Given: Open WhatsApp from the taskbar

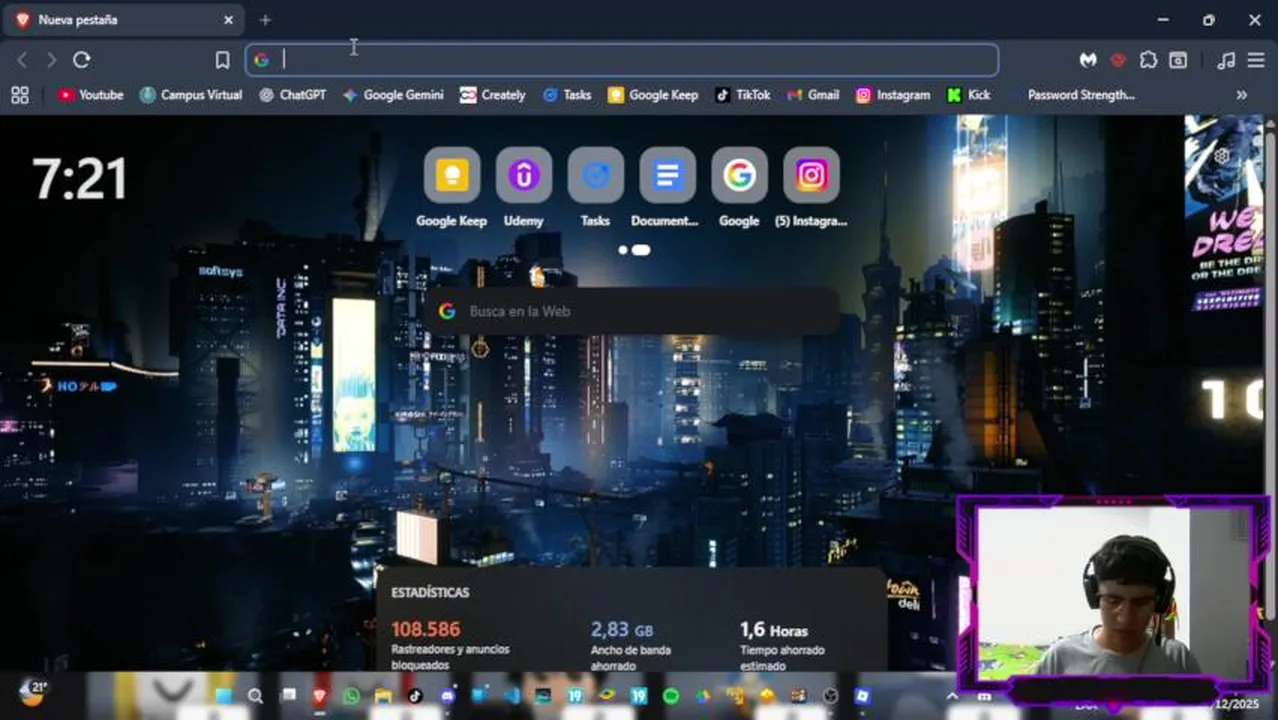Looking at the screenshot, I should point(351,696).
